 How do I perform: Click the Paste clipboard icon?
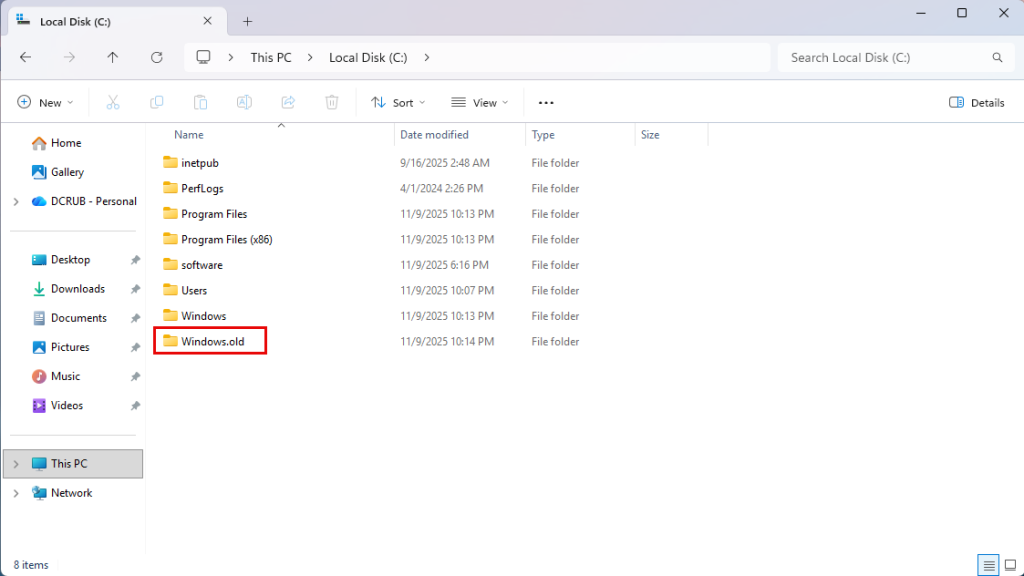click(200, 103)
